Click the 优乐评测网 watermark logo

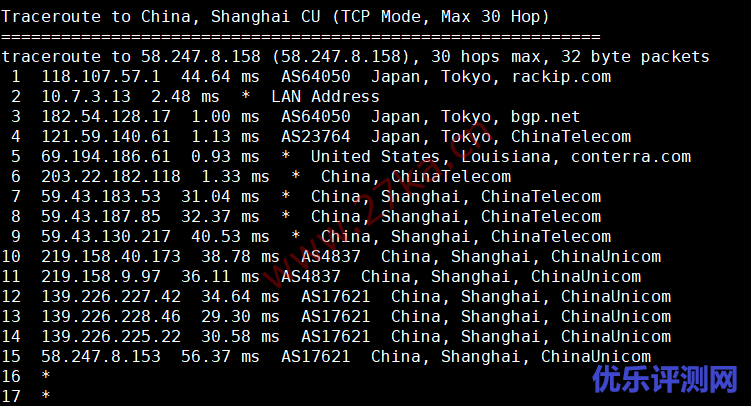click(x=664, y=380)
